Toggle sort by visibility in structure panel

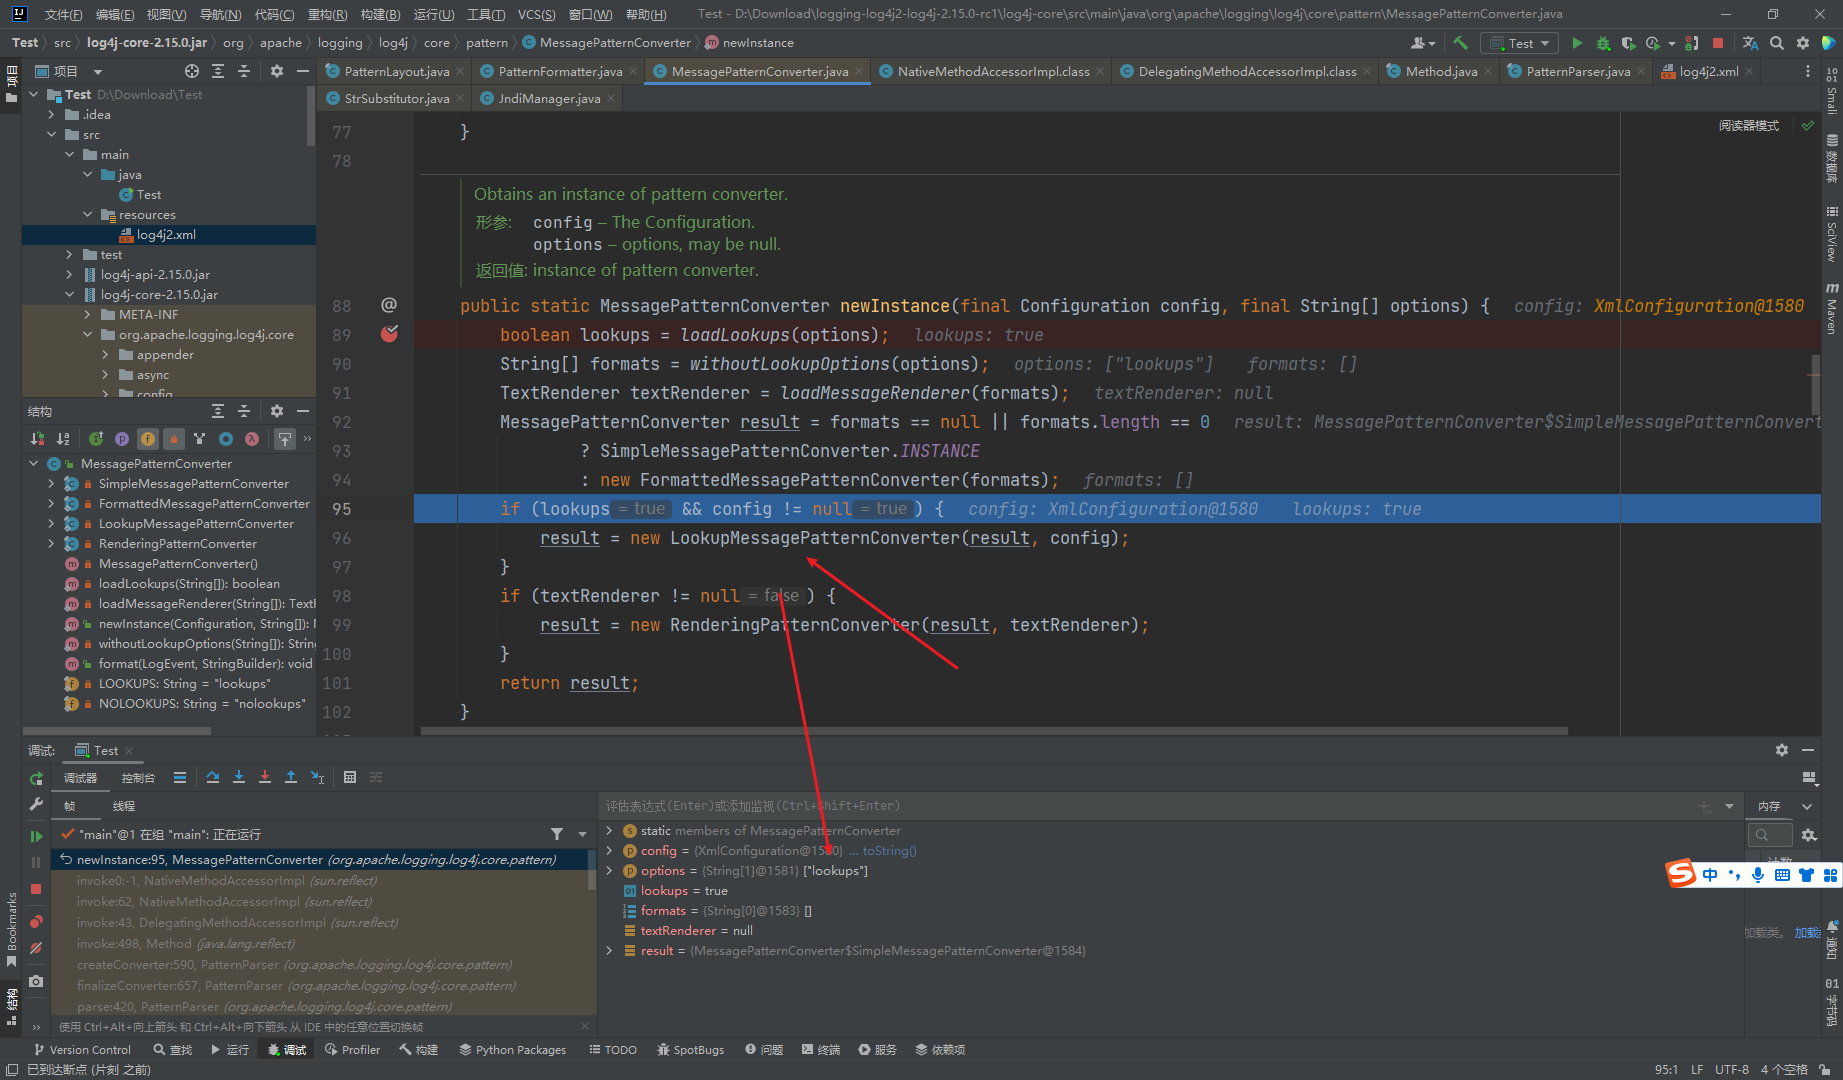37,438
